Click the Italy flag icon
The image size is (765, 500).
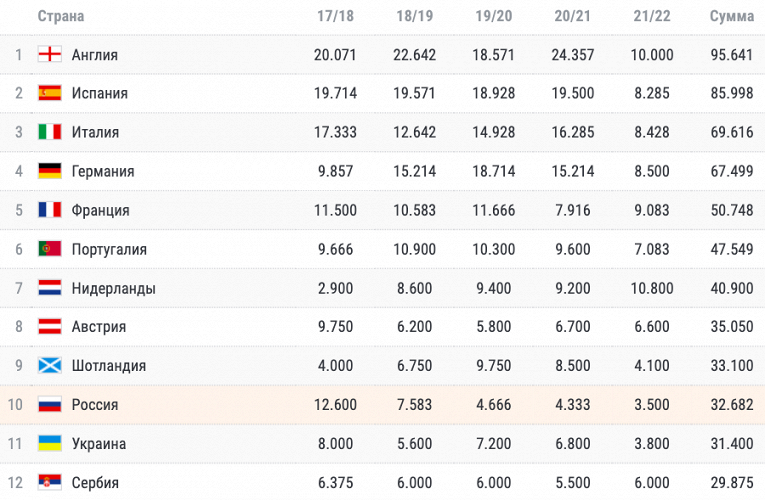coord(50,133)
